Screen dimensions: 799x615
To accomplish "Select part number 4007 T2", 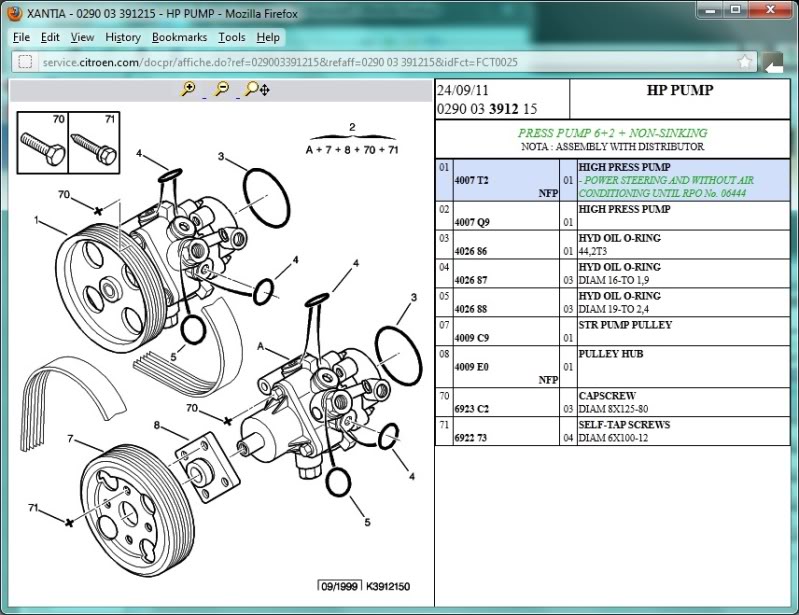I will [x=471, y=180].
